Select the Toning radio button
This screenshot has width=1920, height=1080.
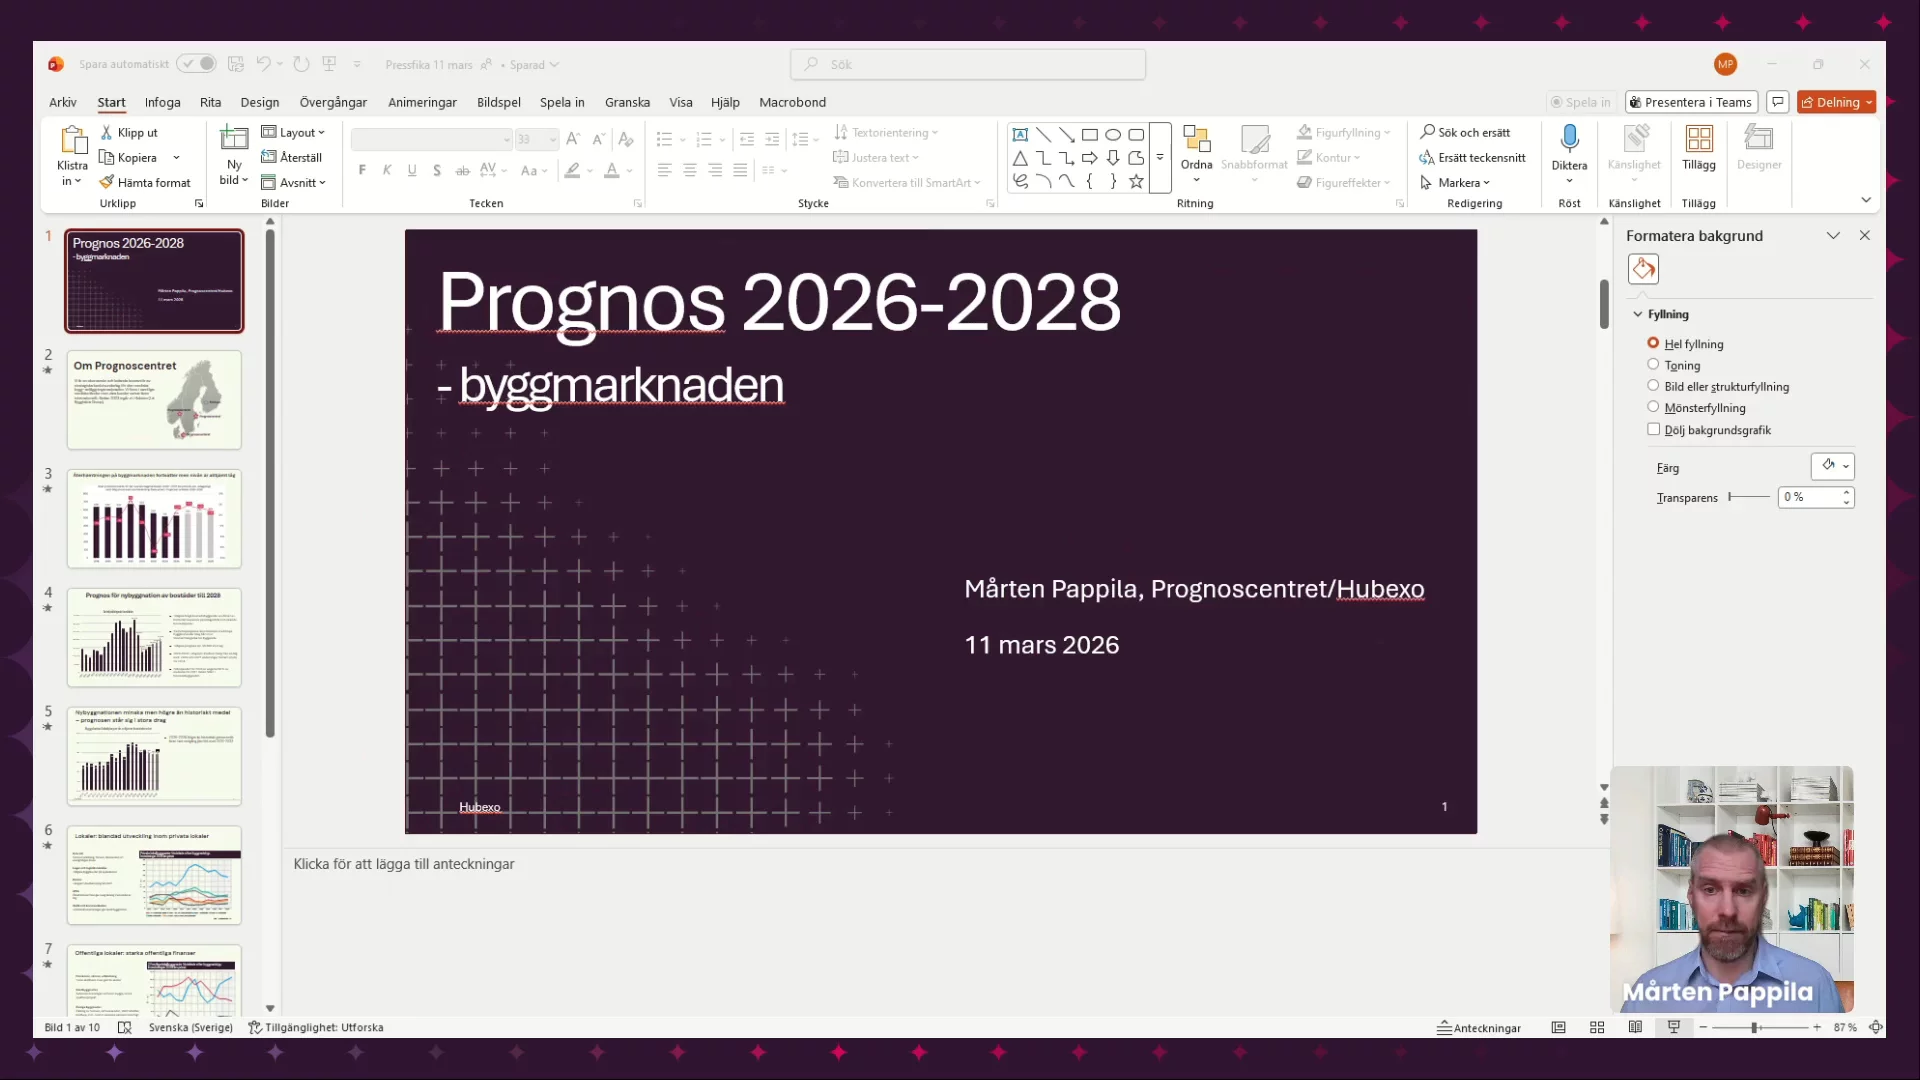pos(1653,365)
